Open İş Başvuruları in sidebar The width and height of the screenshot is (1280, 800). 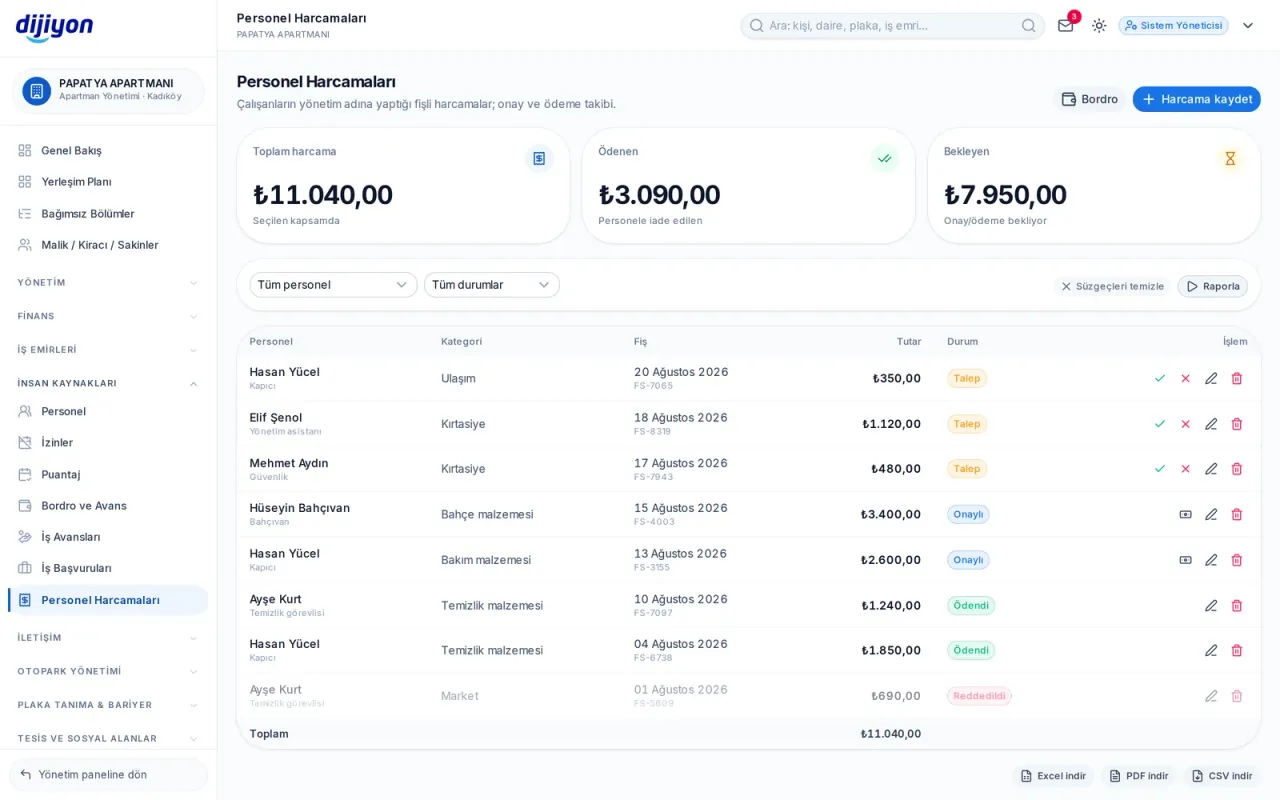coord(108,568)
